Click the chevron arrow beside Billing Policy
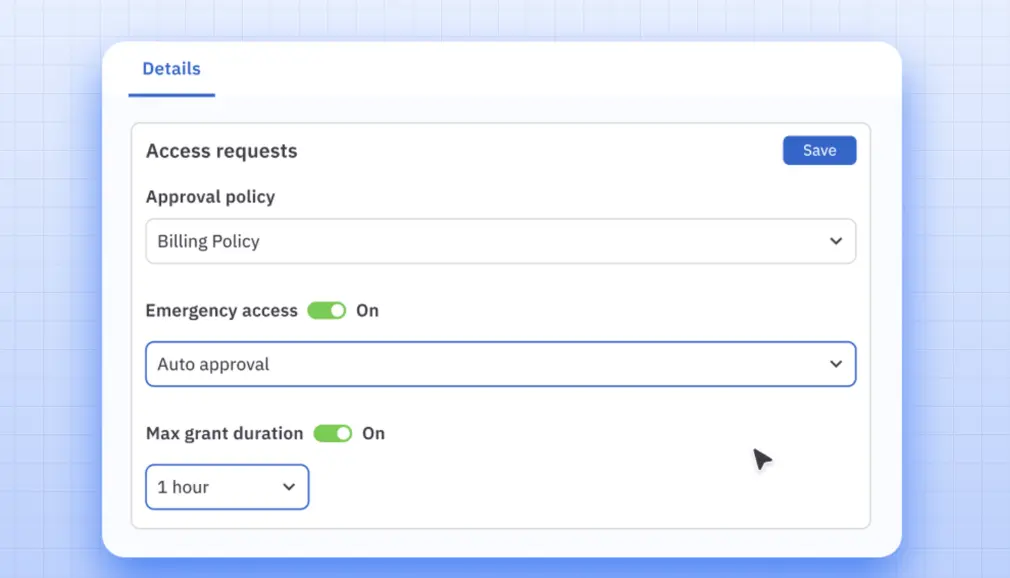This screenshot has width=1010, height=578. coord(836,241)
